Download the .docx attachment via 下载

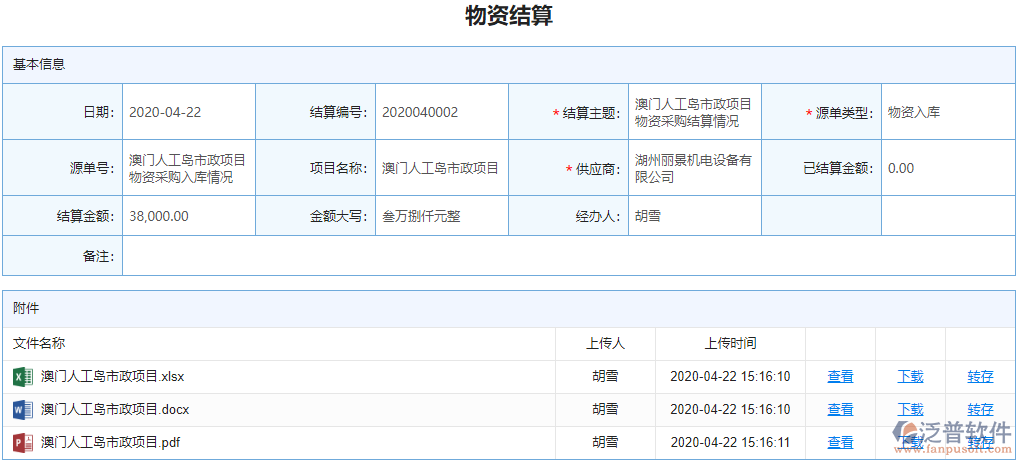tap(910, 410)
